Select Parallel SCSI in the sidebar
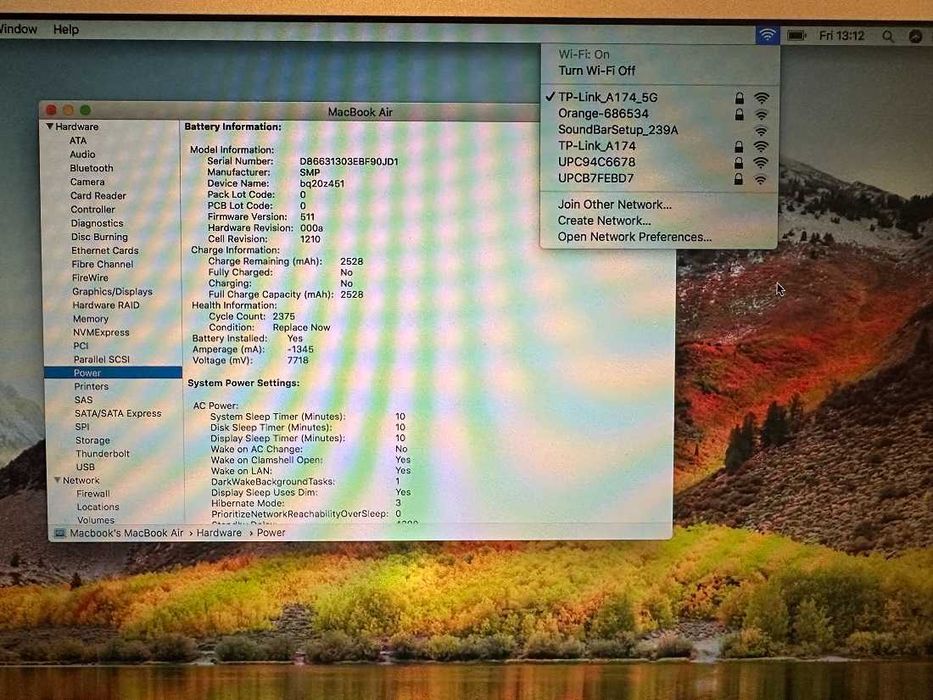Screen dimensions: 933x700 tap(102, 359)
